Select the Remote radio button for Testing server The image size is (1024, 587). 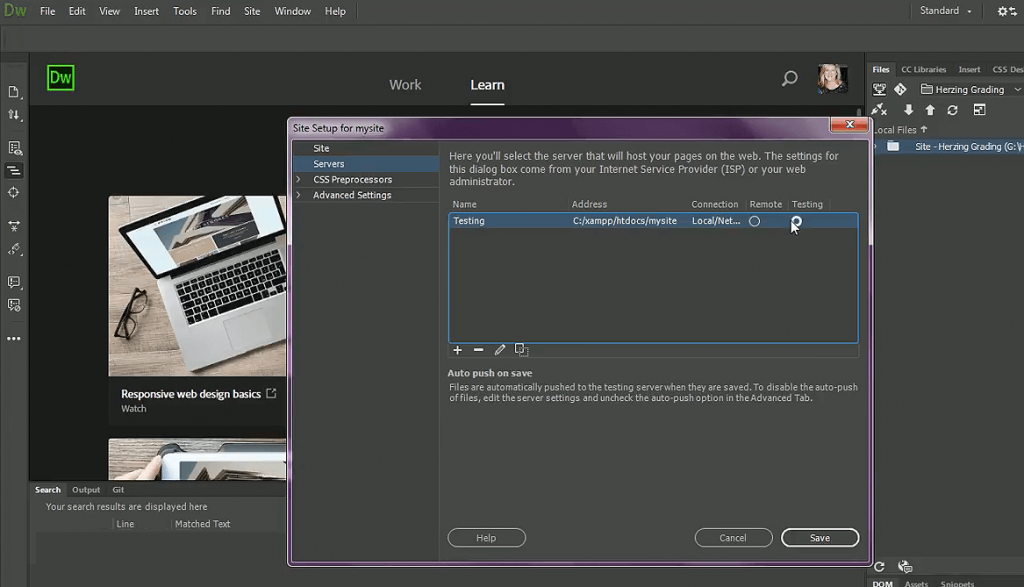[754, 221]
